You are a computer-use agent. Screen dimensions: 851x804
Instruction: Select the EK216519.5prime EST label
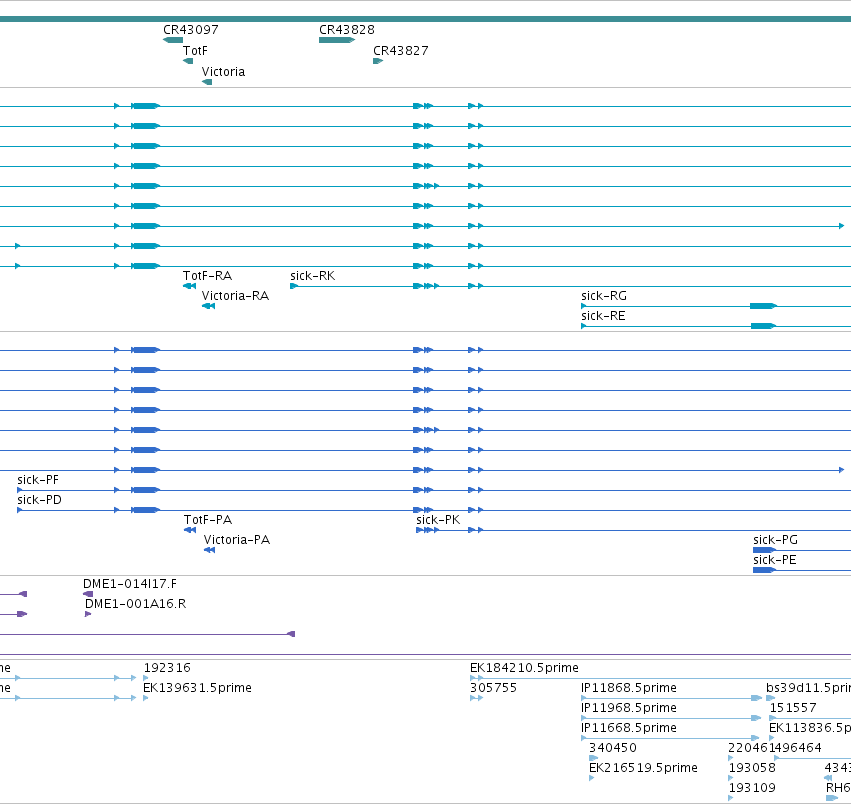click(643, 768)
